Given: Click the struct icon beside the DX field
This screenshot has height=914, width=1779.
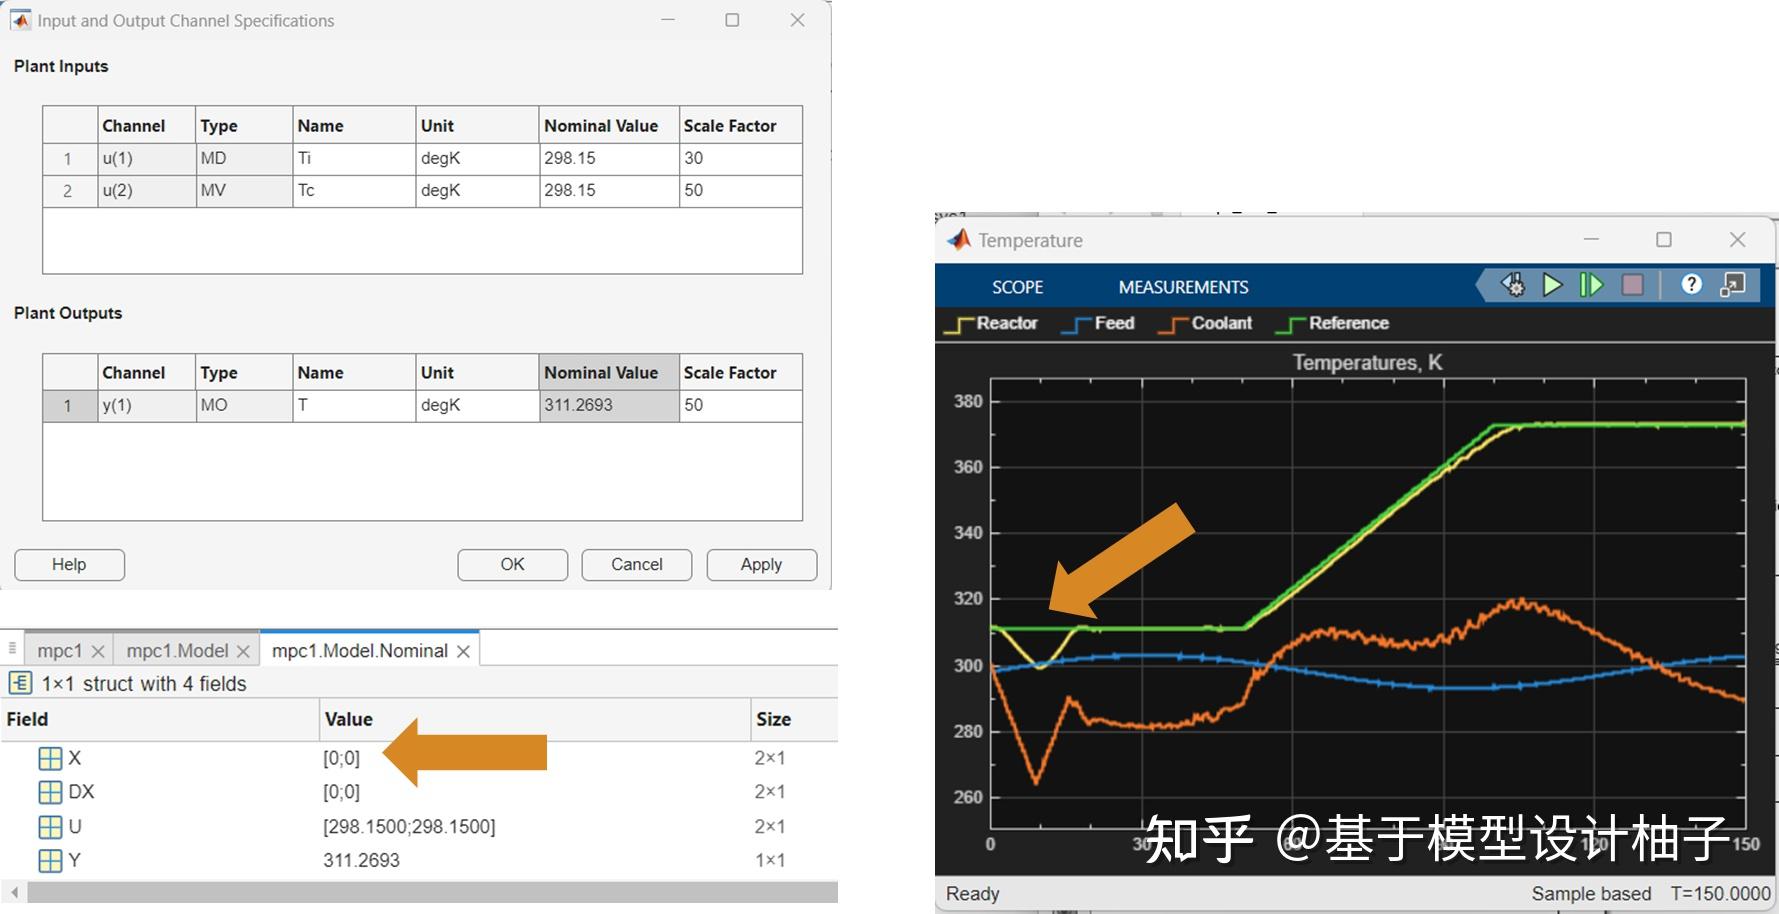Looking at the screenshot, I should pyautogui.click(x=51, y=791).
